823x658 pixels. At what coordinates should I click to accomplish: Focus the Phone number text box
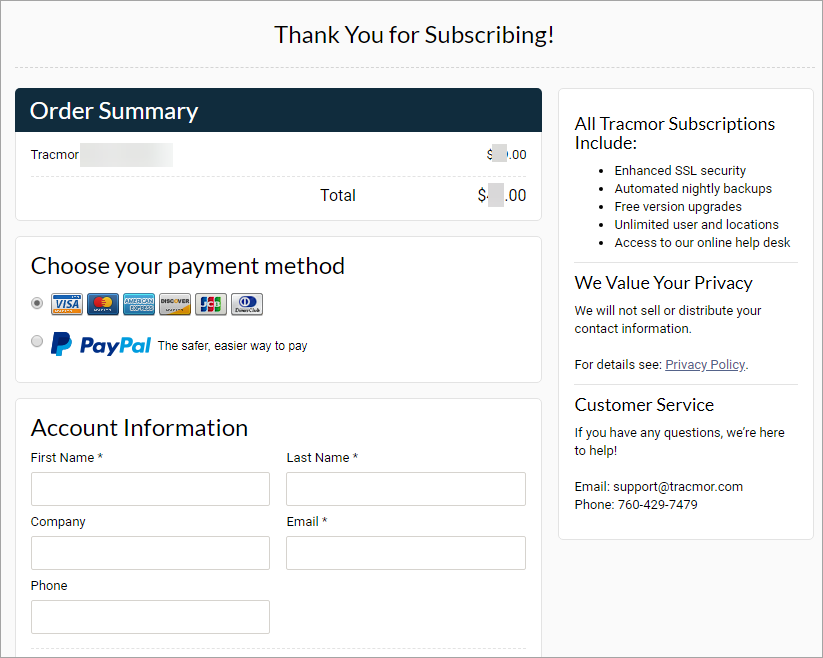150,617
